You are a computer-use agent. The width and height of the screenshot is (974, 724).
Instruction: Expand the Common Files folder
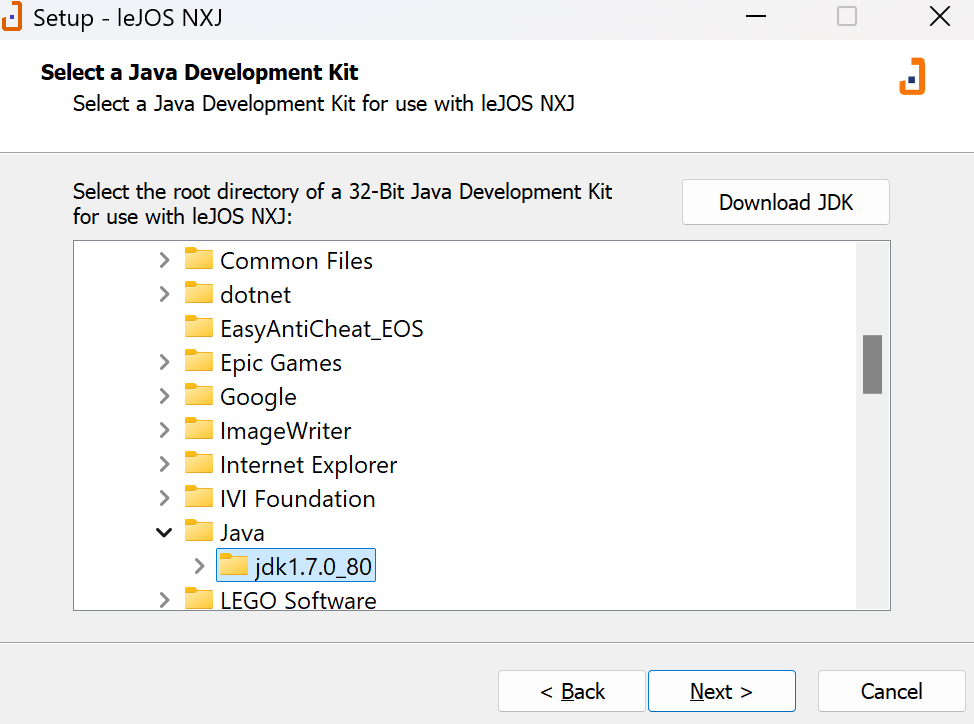click(164, 260)
